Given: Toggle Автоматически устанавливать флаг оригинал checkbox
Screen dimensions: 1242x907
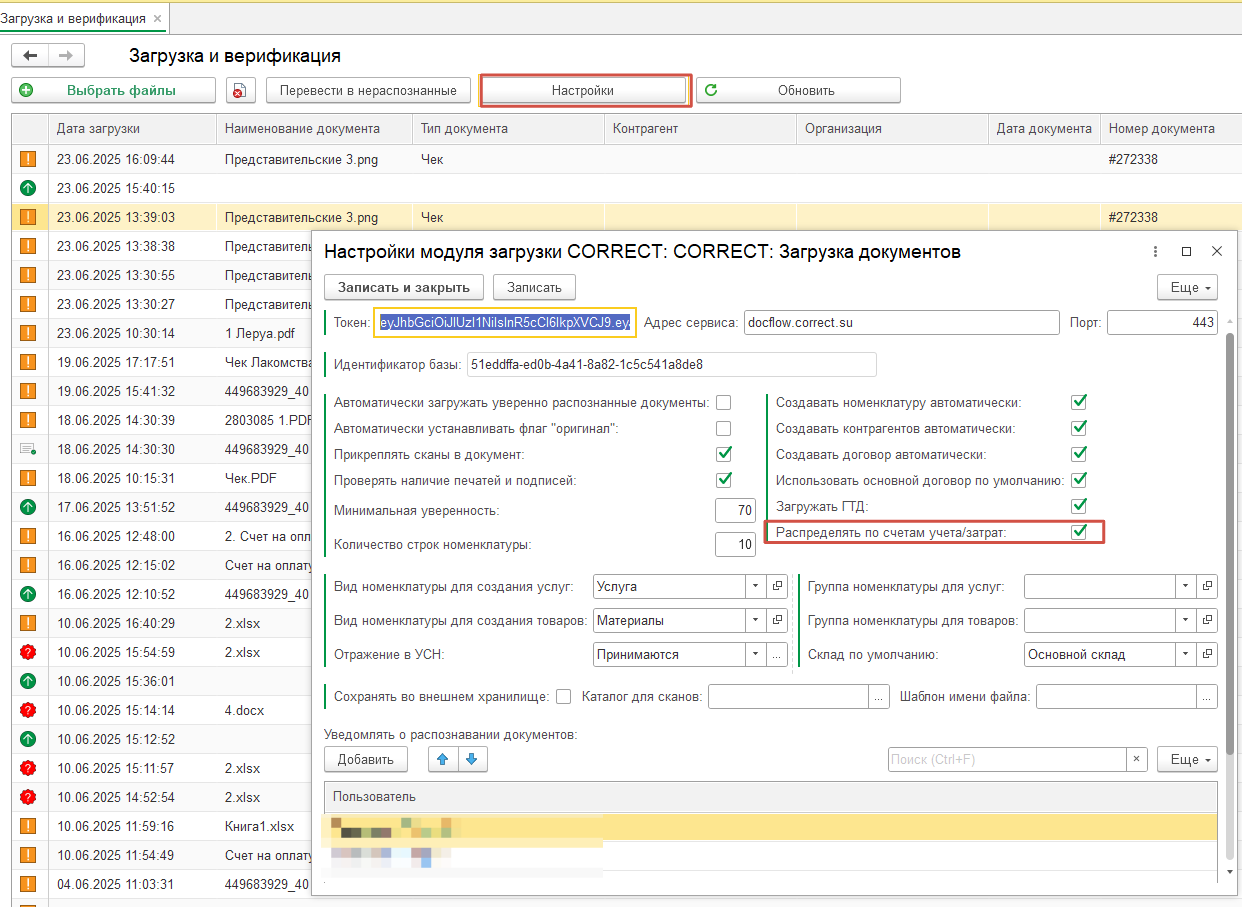Looking at the screenshot, I should click(x=724, y=428).
